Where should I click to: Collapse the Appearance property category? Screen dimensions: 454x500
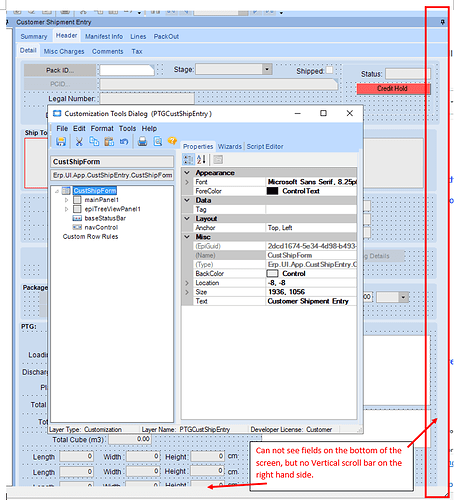click(x=187, y=173)
